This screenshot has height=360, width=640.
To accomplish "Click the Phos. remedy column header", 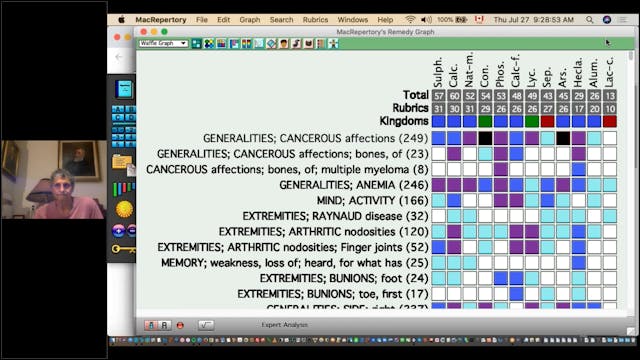I will coord(501,74).
